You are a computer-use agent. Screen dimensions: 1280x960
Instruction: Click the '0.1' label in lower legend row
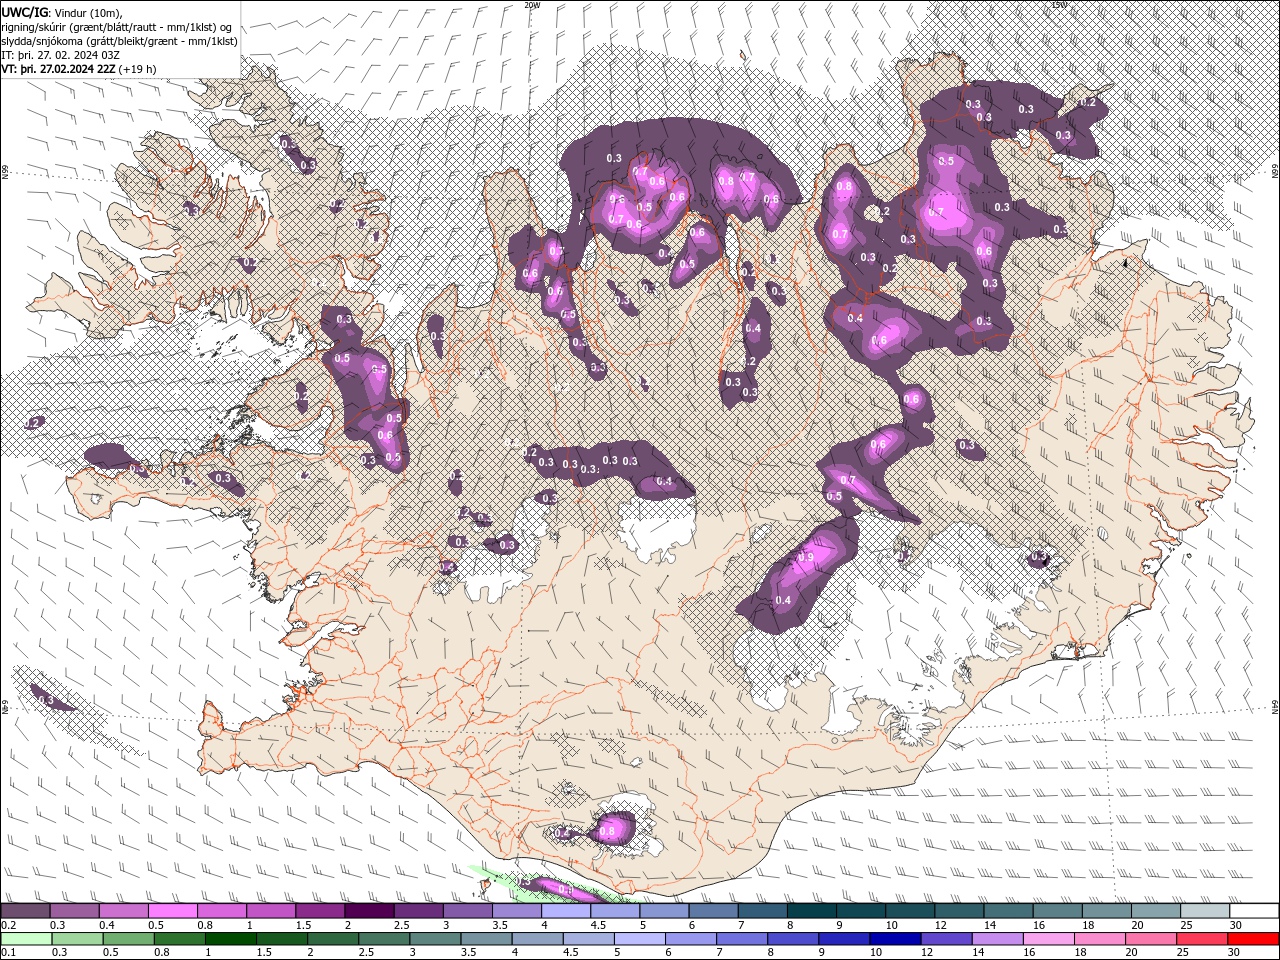(7, 952)
